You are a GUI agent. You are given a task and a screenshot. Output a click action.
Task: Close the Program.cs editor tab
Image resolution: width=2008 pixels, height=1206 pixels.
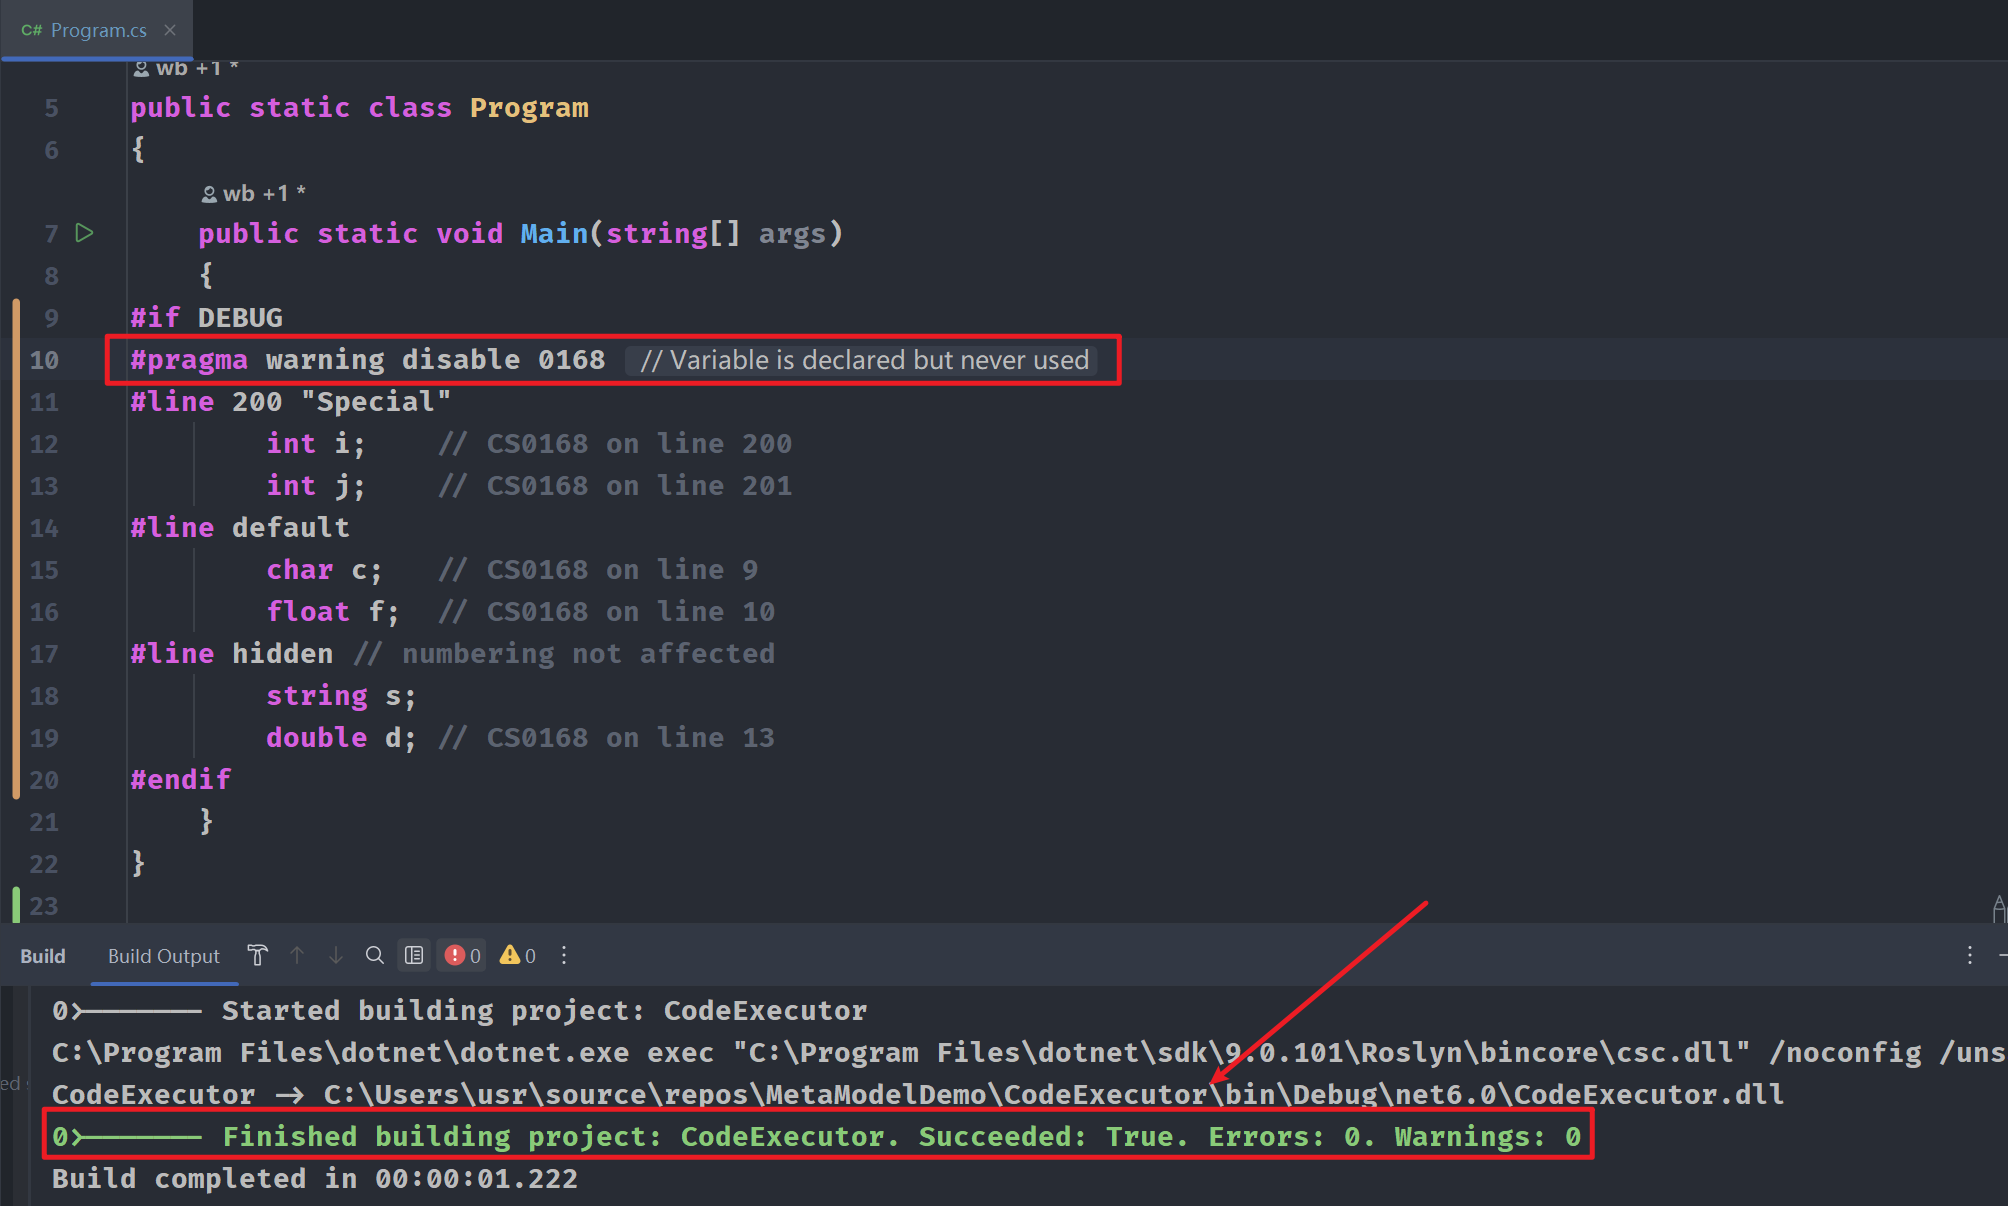point(170,30)
